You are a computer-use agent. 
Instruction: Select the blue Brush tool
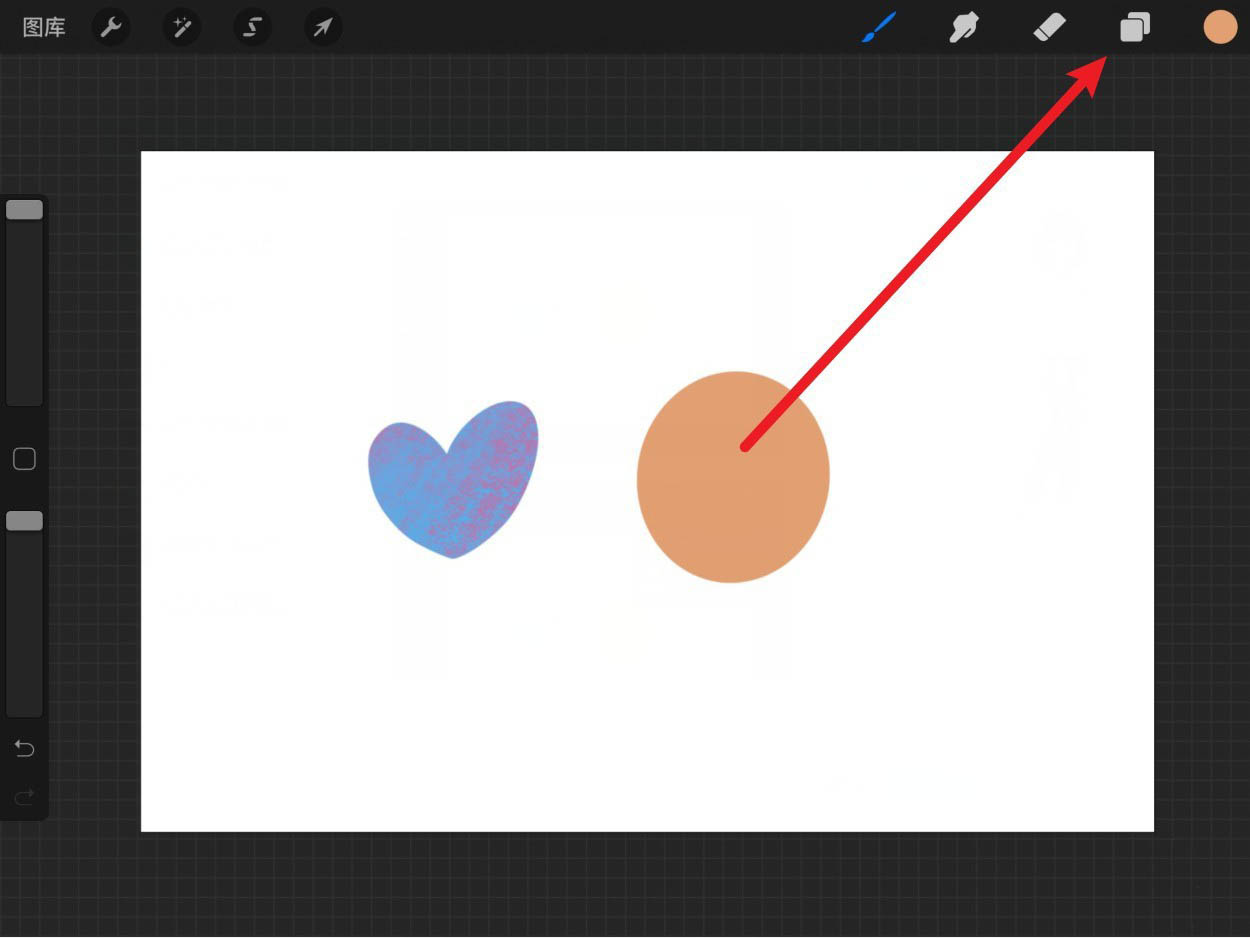click(879, 28)
